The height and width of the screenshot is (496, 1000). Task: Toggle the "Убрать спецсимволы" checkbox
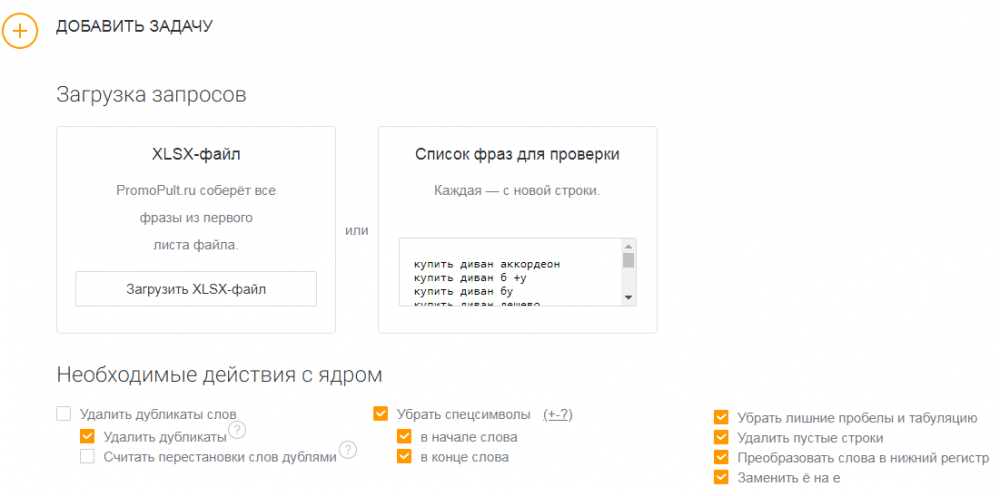[380, 414]
